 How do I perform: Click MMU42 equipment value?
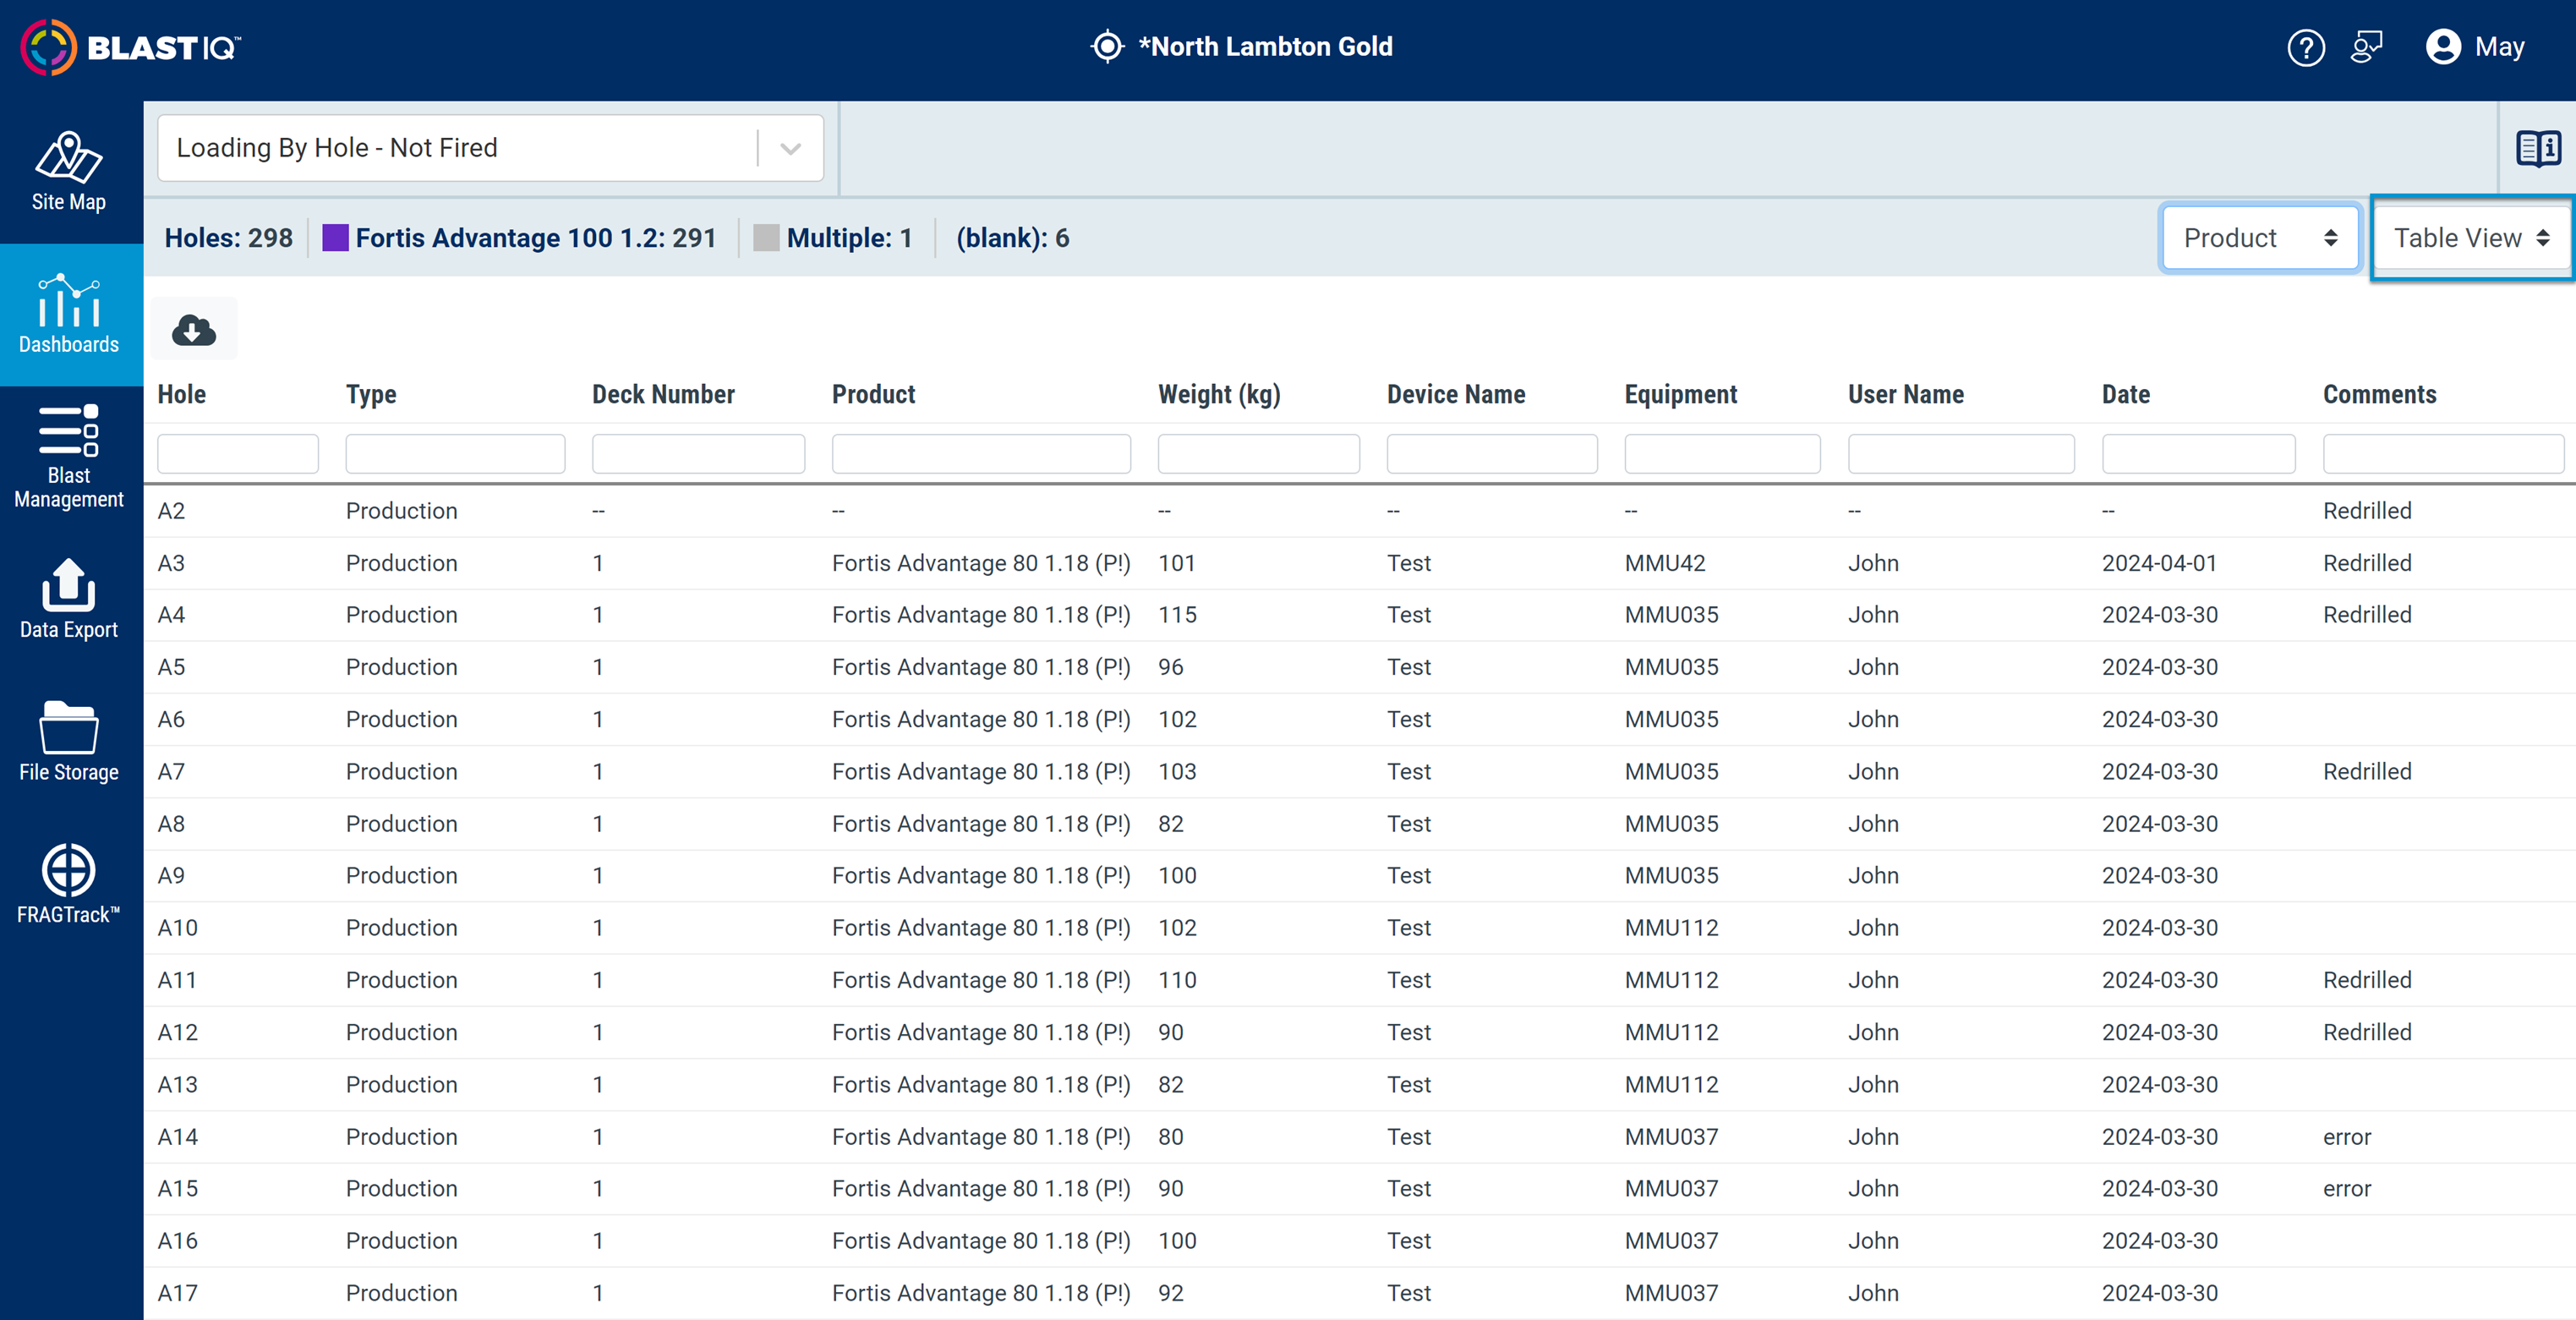tap(1665, 563)
